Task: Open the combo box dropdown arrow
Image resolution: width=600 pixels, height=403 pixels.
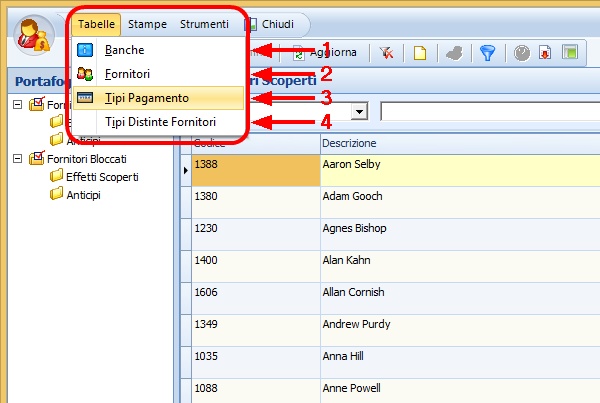Action: (359, 111)
